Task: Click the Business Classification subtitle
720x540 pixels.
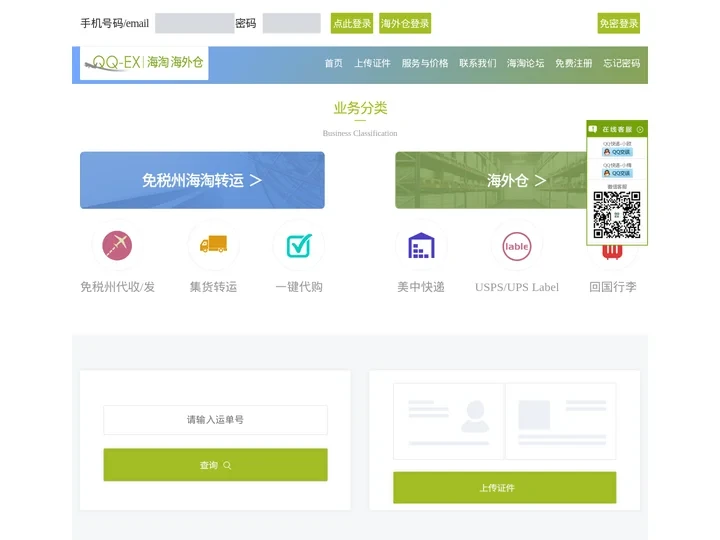Action: tap(360, 133)
